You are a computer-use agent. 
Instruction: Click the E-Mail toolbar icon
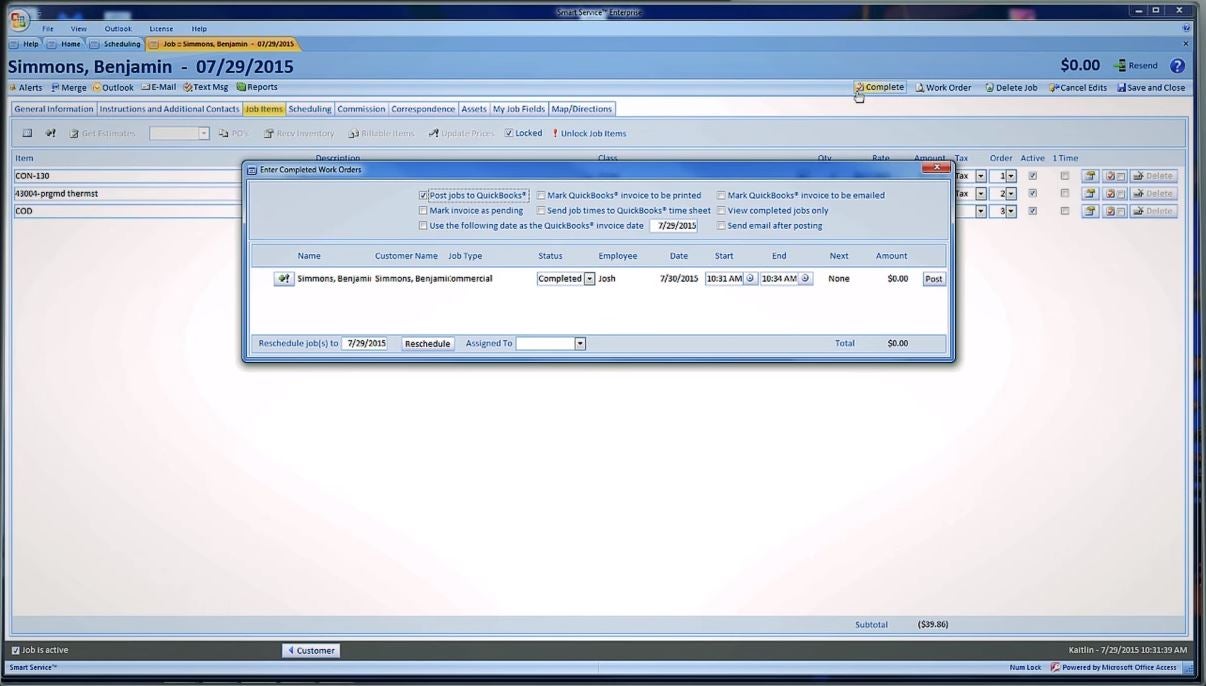(x=157, y=87)
